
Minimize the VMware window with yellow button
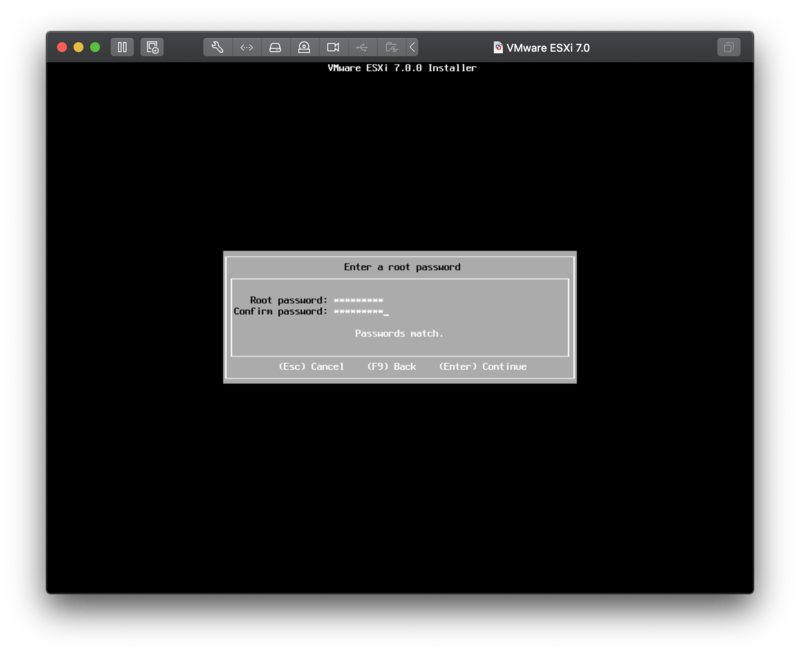click(79, 47)
